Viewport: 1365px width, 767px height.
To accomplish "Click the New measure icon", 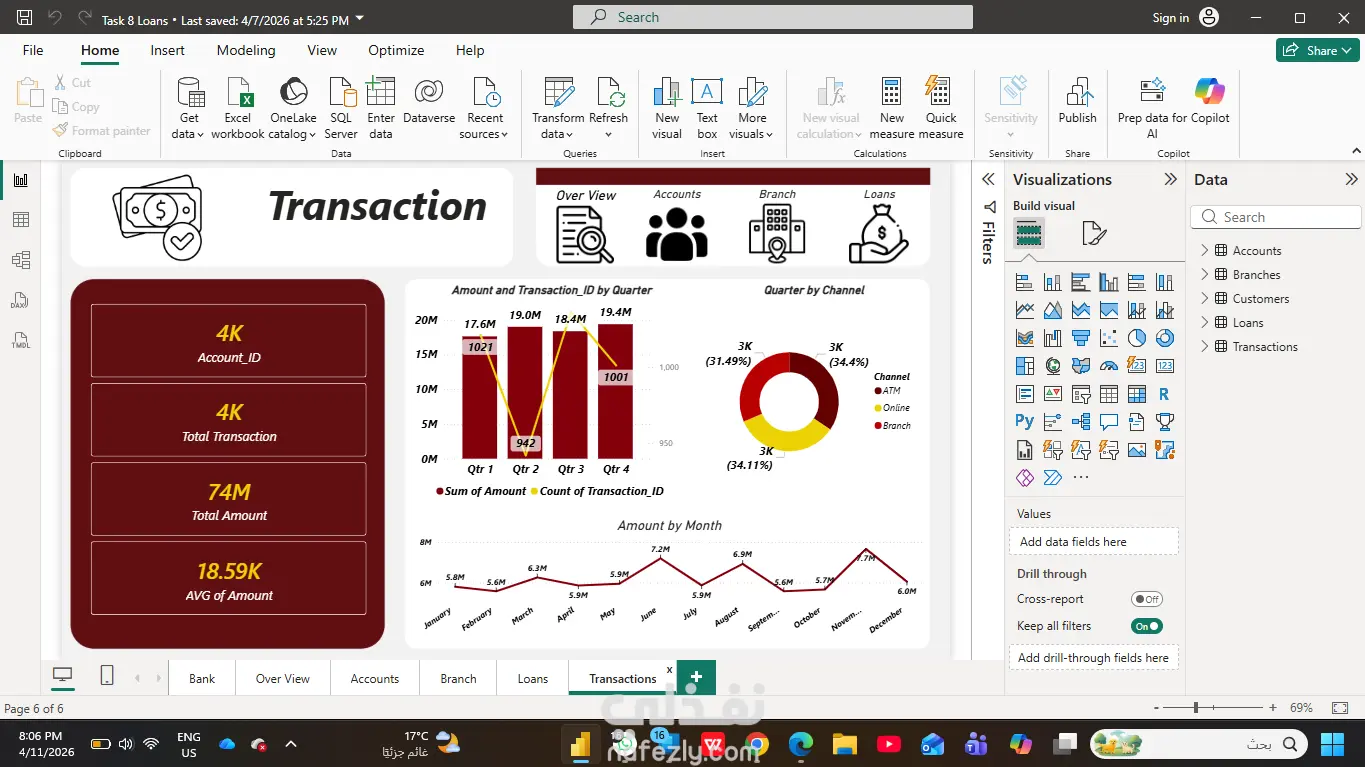I will [892, 108].
